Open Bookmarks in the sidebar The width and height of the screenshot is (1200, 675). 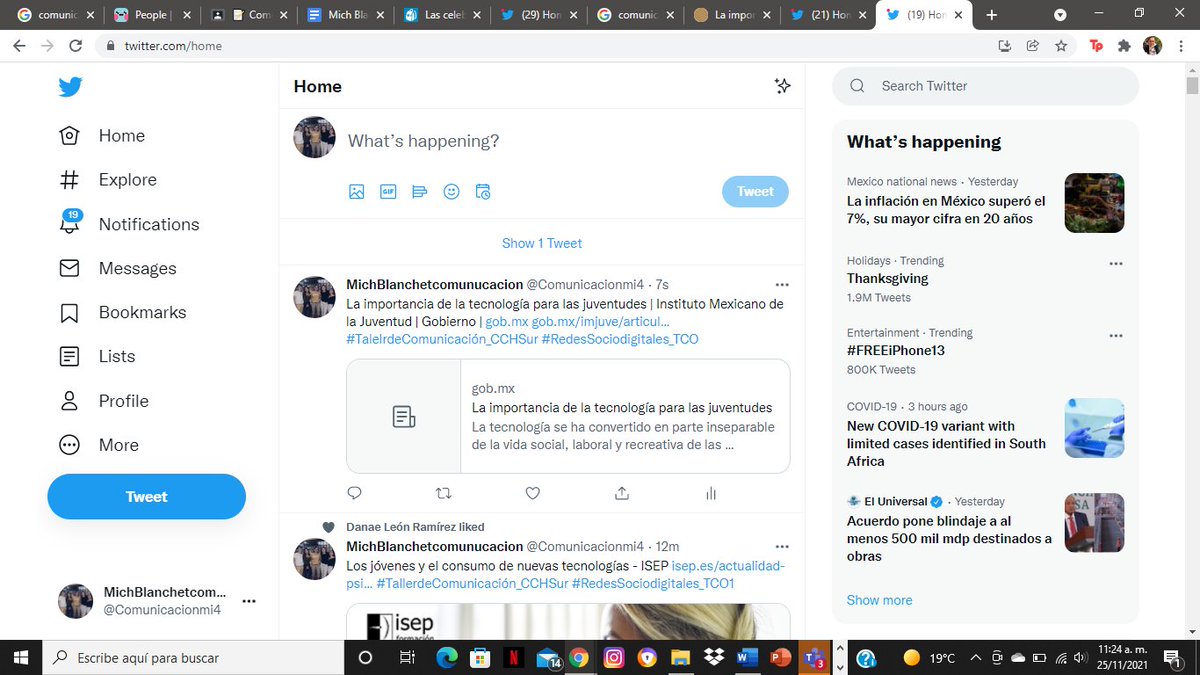click(x=123, y=312)
